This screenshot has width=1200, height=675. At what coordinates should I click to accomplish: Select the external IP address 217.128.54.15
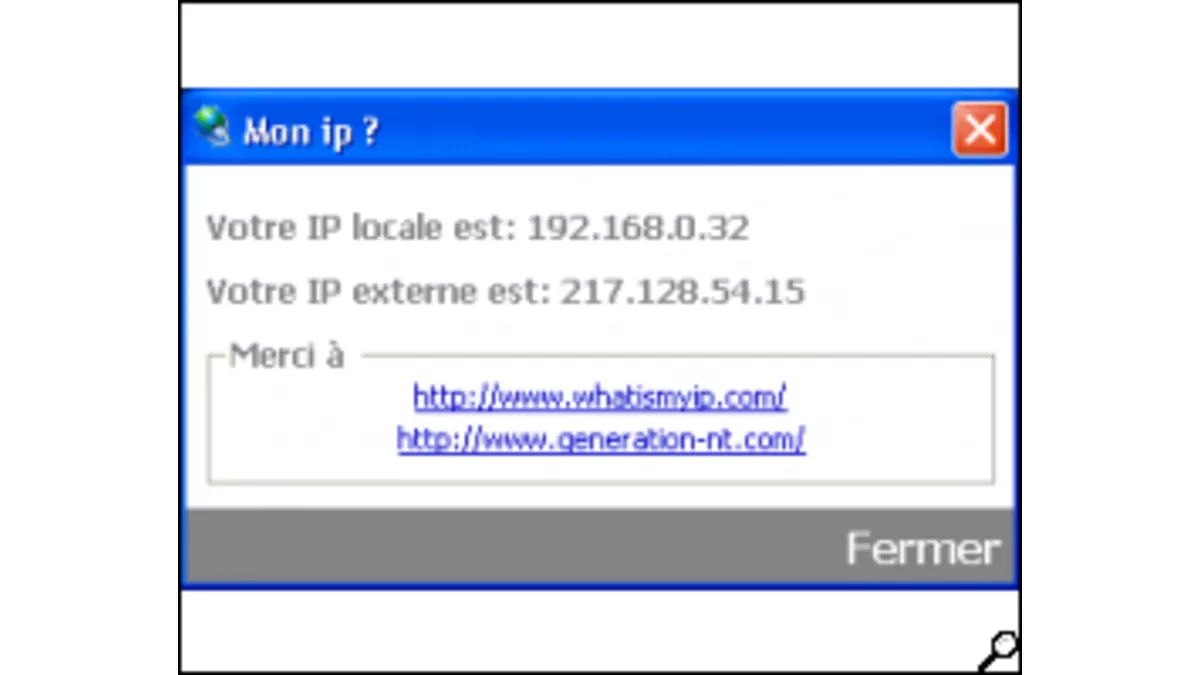click(684, 291)
